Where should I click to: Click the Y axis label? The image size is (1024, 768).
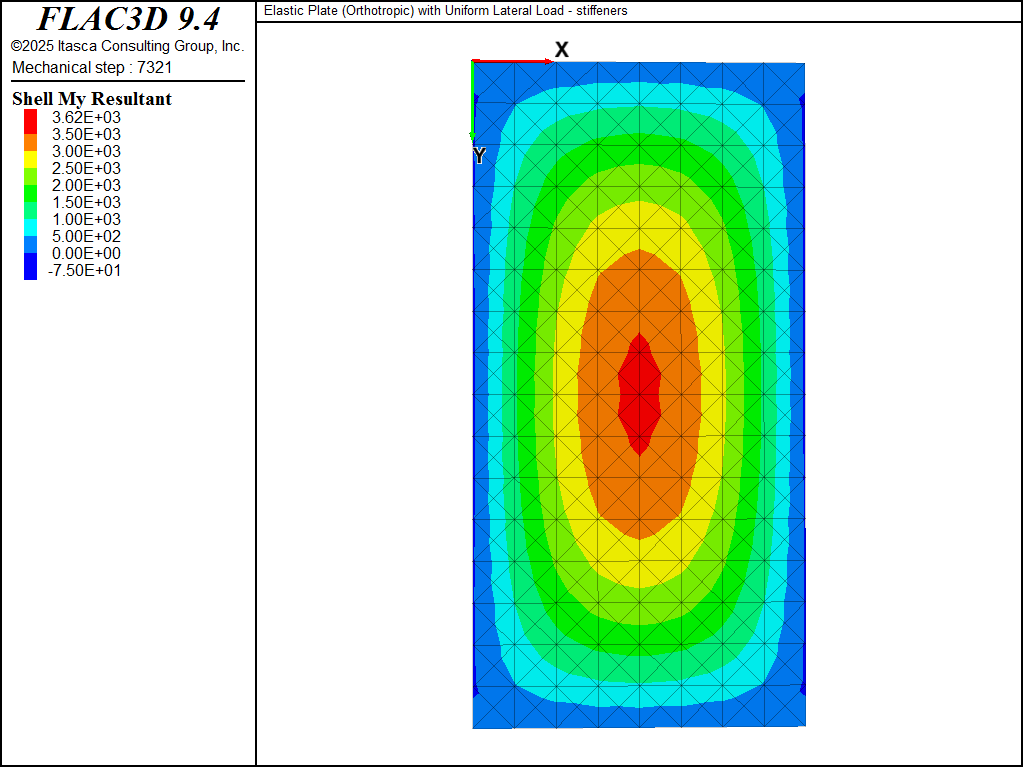click(479, 156)
